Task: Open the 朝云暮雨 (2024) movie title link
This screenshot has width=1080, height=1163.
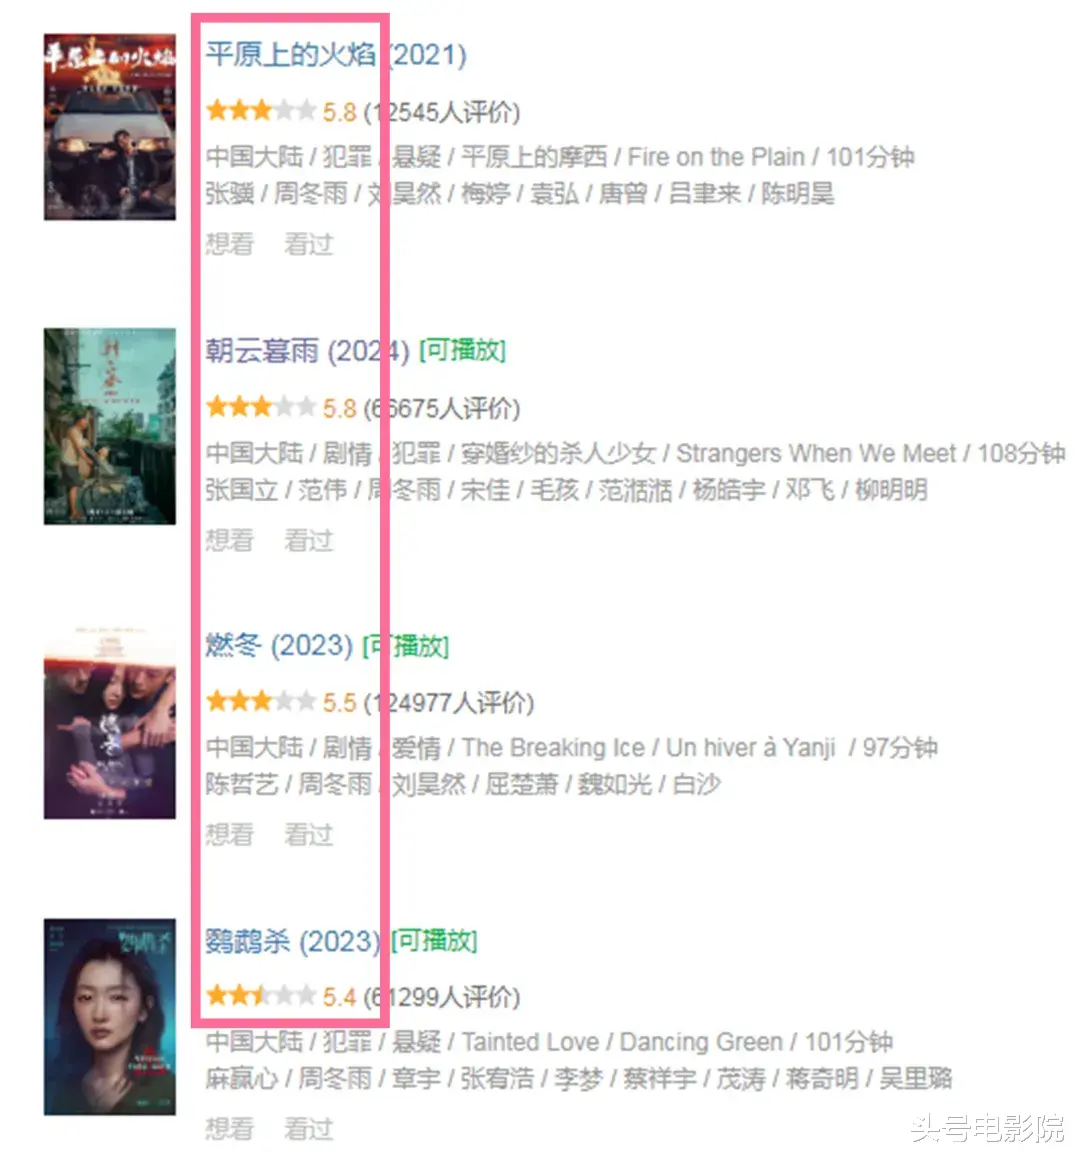Action: pyautogui.click(x=307, y=351)
